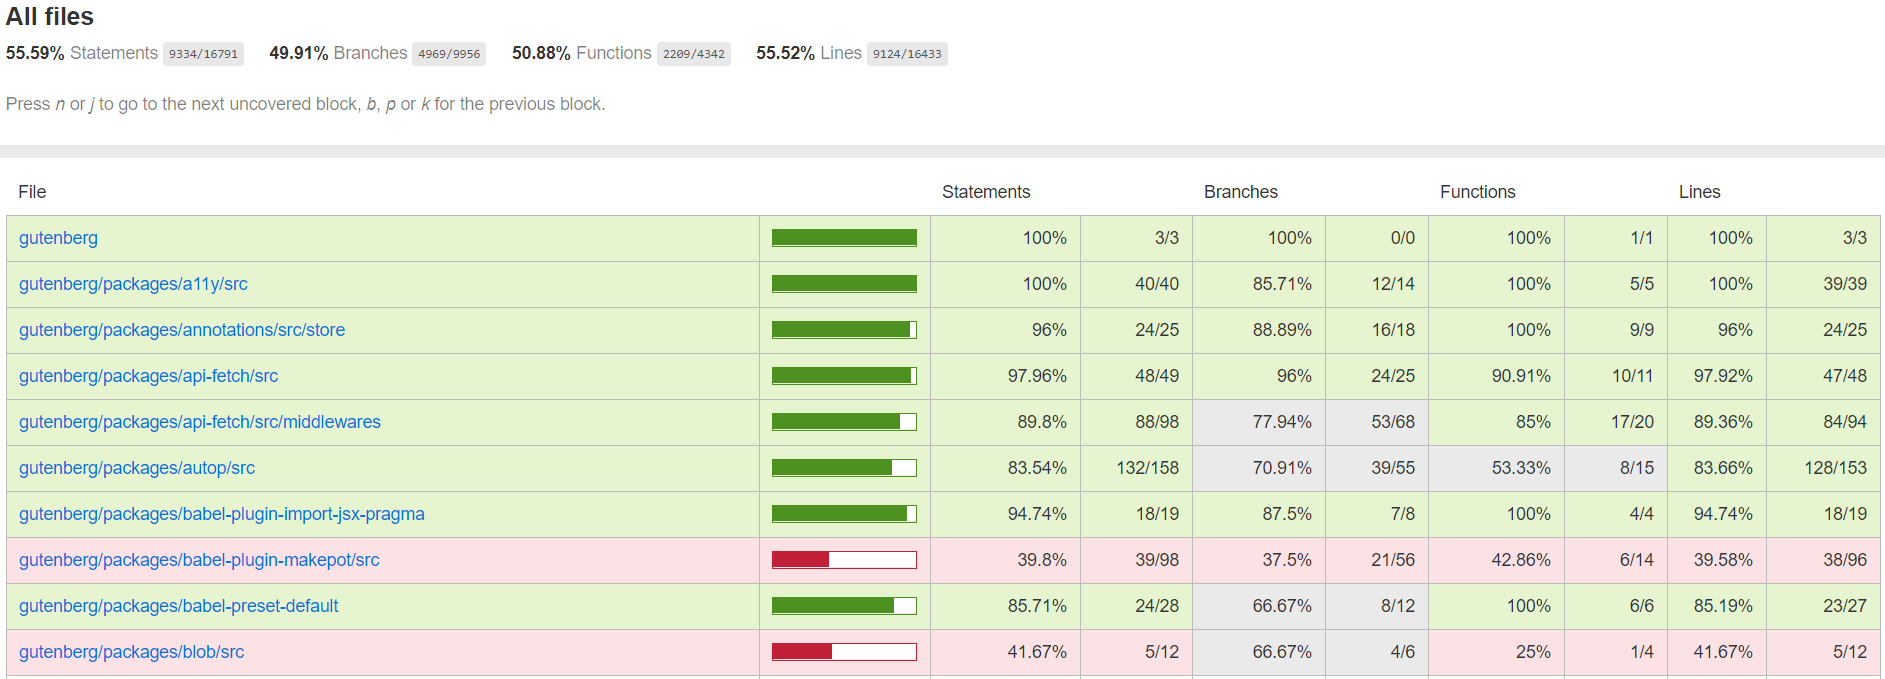Click the 97.96% statements cell

(x=1005, y=376)
